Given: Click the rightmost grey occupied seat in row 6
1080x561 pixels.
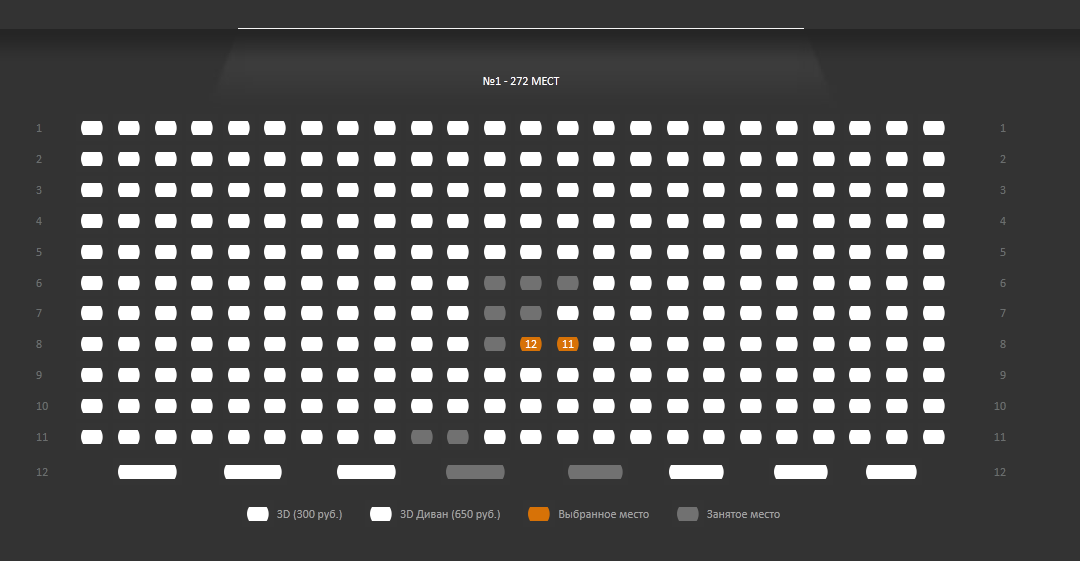Looking at the screenshot, I should click(x=568, y=283).
